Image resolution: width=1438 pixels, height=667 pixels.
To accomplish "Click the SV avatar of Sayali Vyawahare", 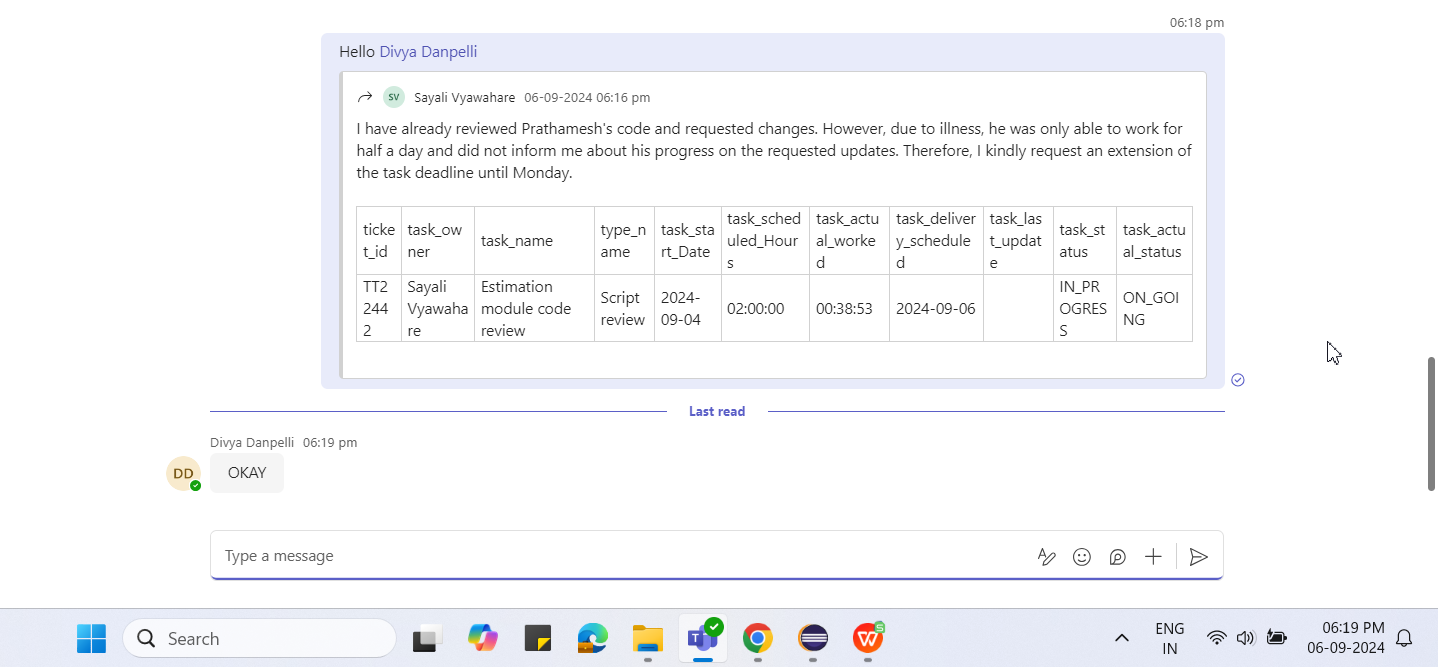I will (394, 97).
